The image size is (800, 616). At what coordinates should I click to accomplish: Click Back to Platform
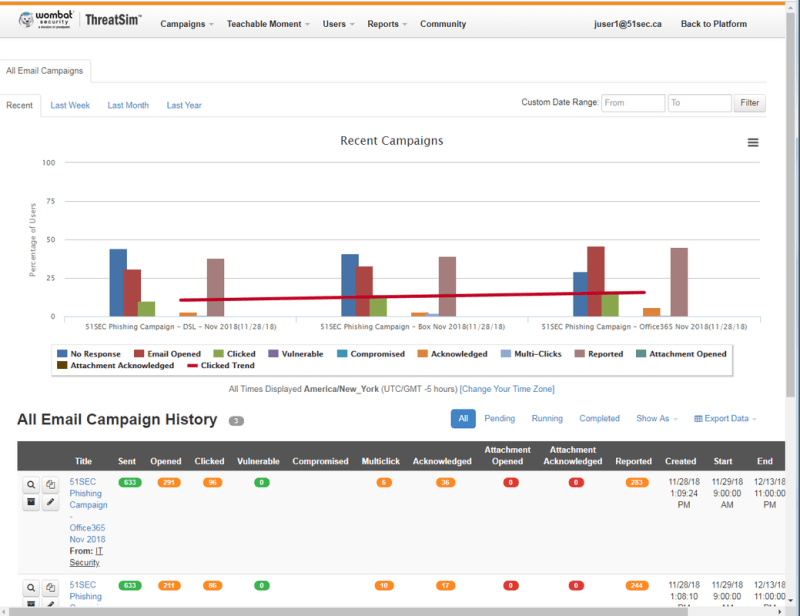point(713,24)
